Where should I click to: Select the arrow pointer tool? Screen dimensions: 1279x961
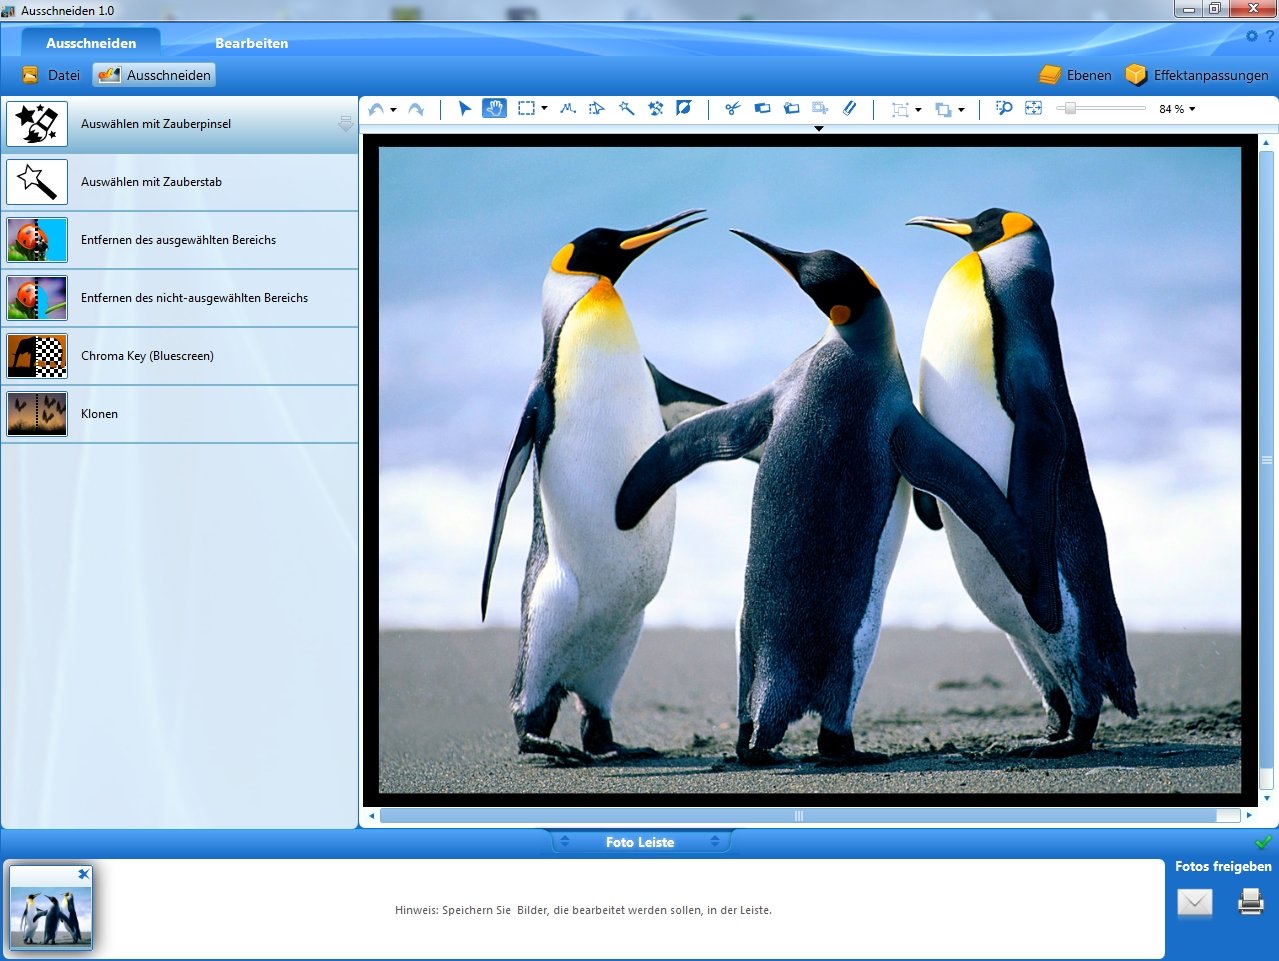tap(464, 108)
